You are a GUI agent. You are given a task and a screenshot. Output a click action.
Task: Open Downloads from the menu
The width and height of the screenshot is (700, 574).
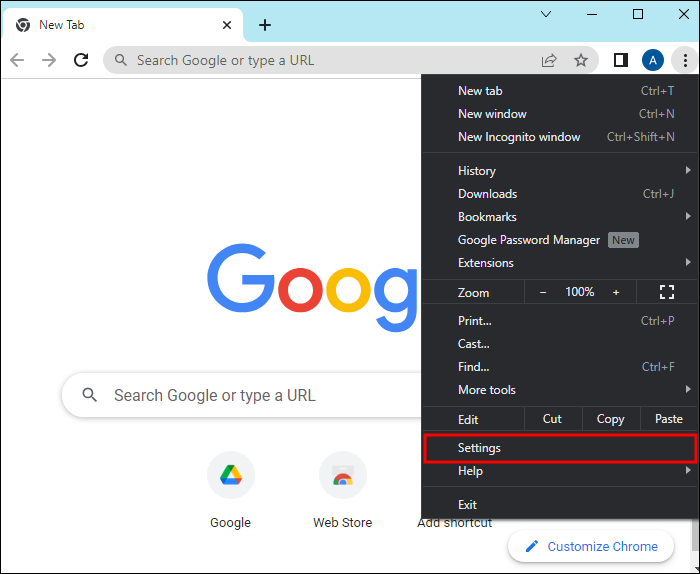[560, 194]
